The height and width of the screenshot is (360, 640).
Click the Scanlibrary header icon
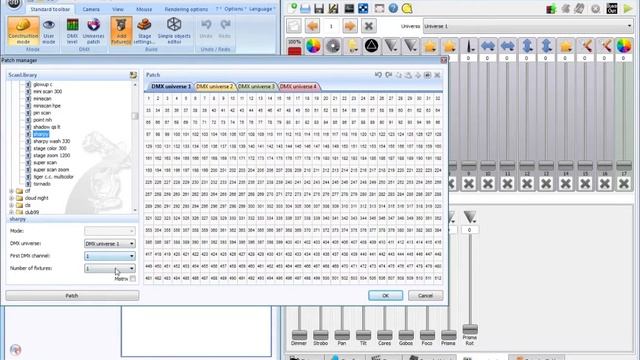point(133,75)
